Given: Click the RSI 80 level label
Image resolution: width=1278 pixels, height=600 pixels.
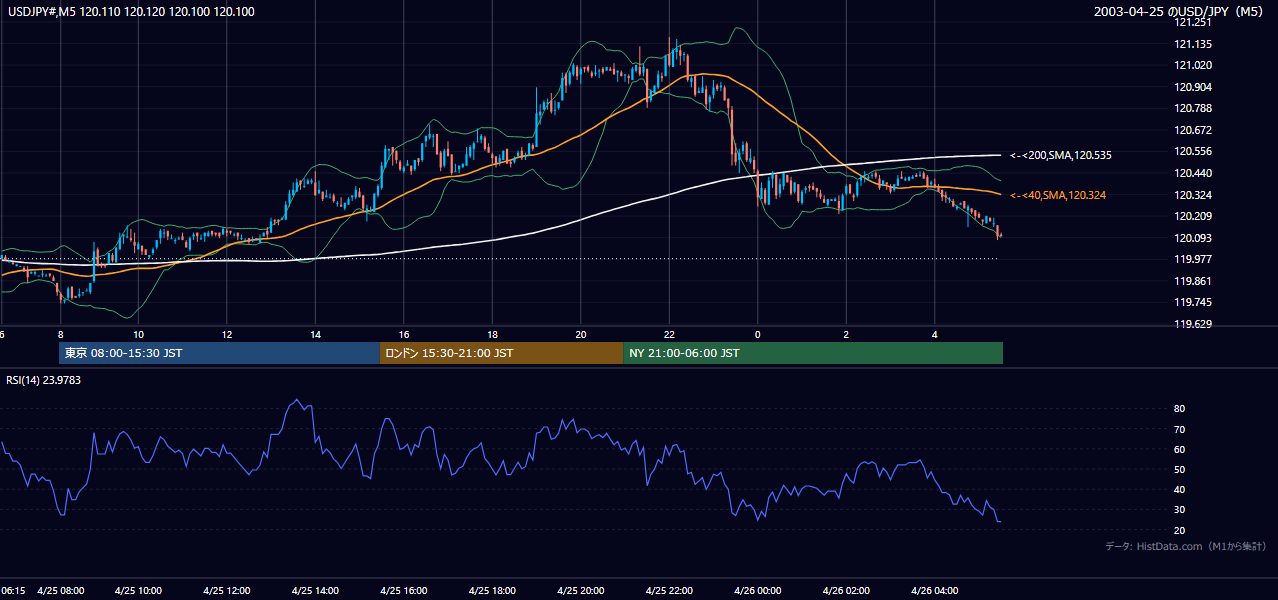Looking at the screenshot, I should [1180, 409].
